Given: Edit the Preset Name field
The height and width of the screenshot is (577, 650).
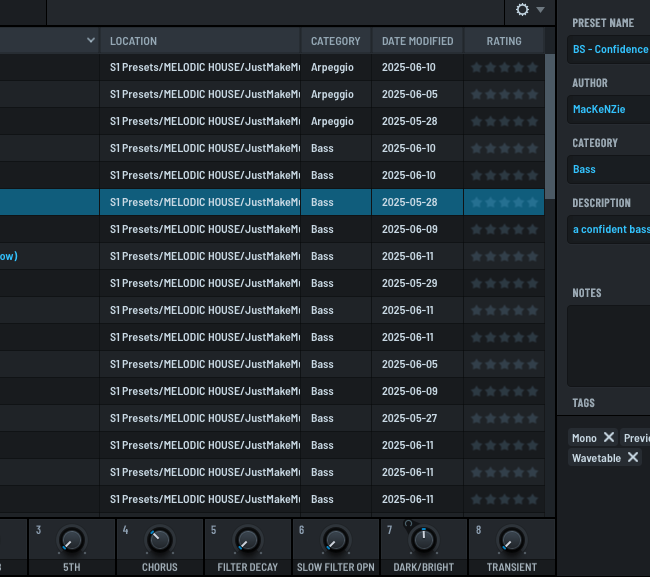Looking at the screenshot, I should pos(610,49).
